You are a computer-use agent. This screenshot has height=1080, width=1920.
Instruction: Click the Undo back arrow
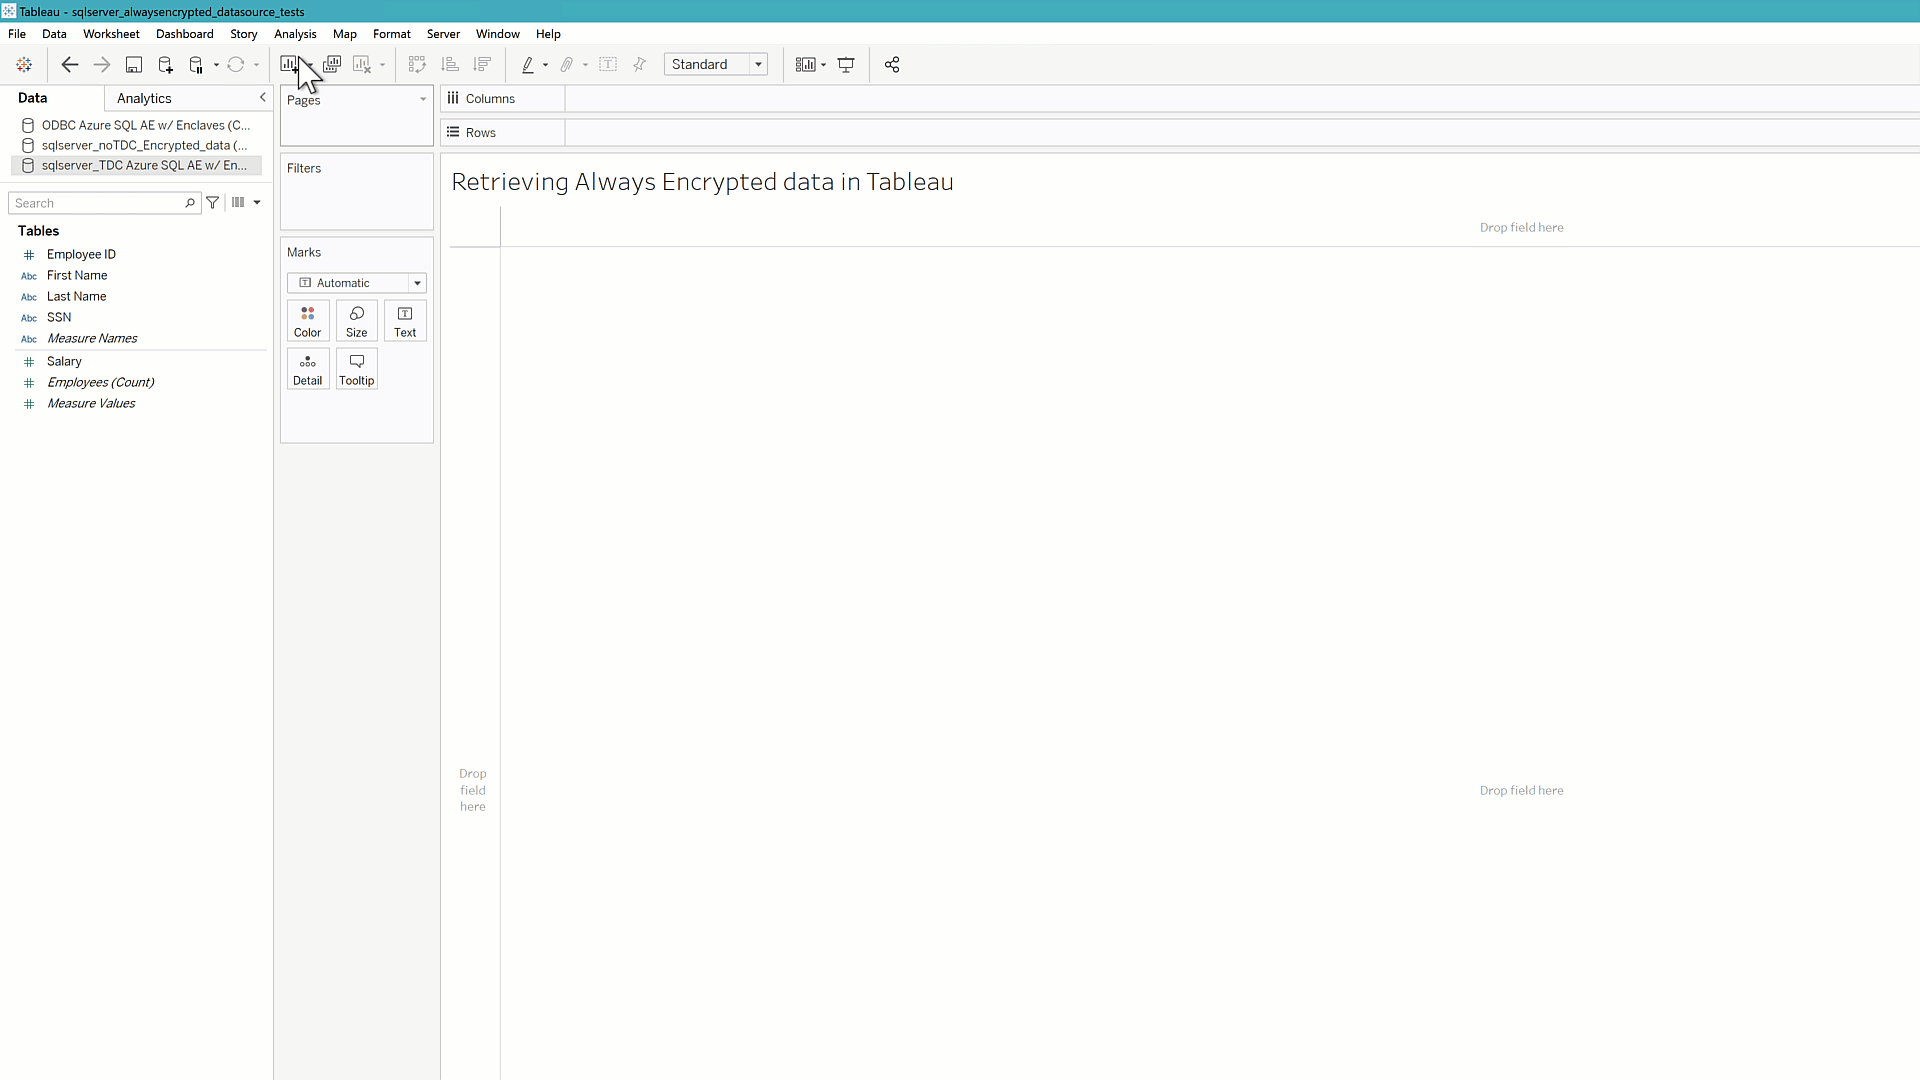(x=69, y=65)
